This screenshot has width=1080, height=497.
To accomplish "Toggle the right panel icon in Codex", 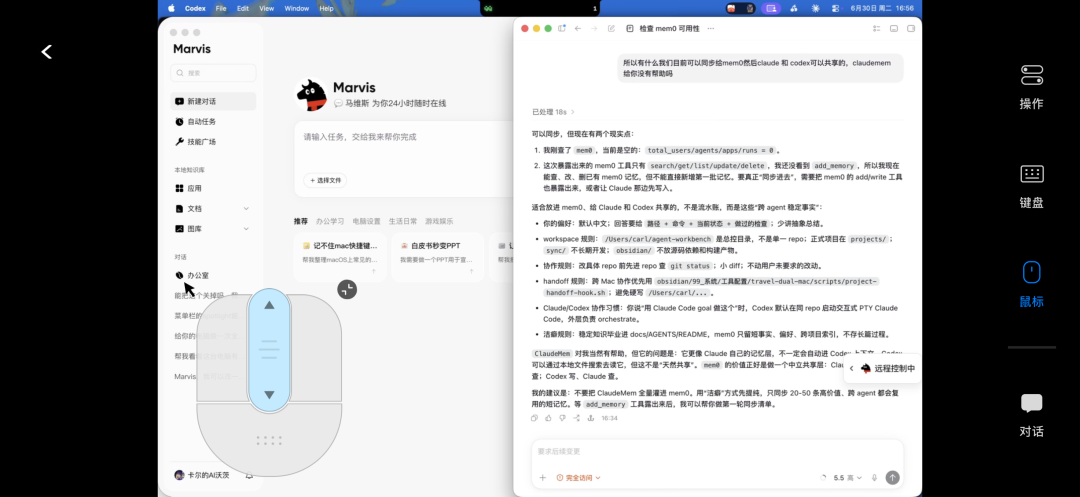I will tap(911, 28).
